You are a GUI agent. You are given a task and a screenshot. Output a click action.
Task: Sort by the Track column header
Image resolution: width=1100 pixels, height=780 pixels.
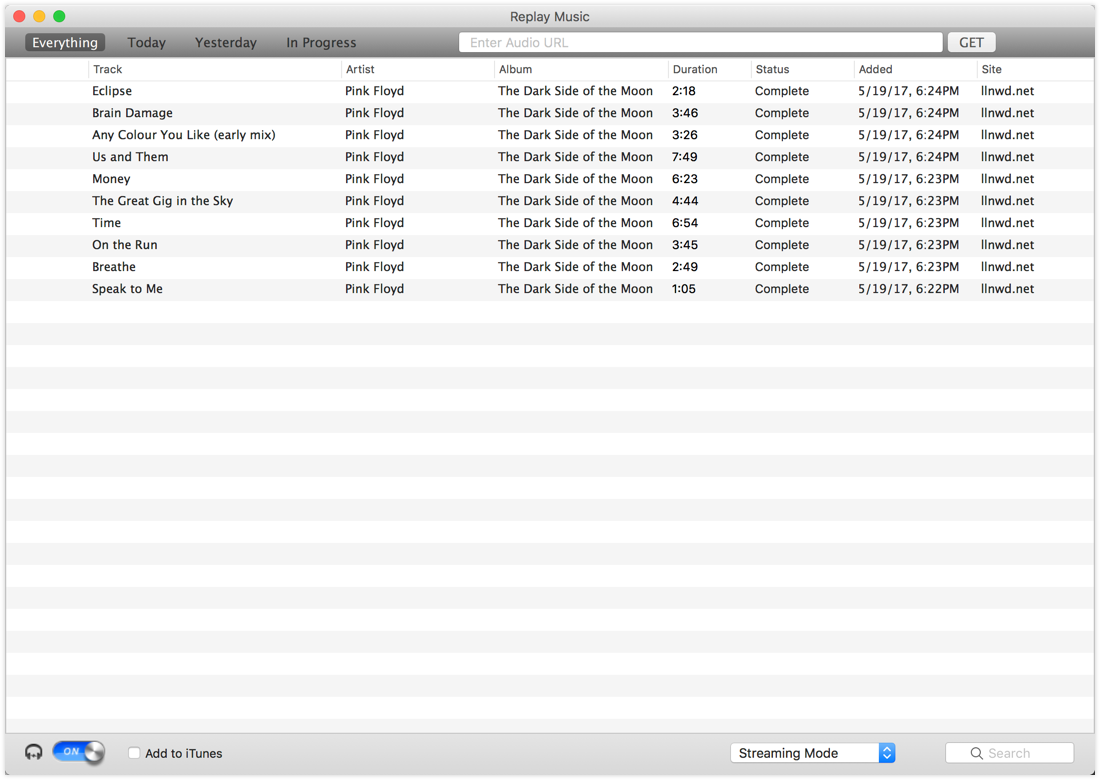click(x=215, y=69)
